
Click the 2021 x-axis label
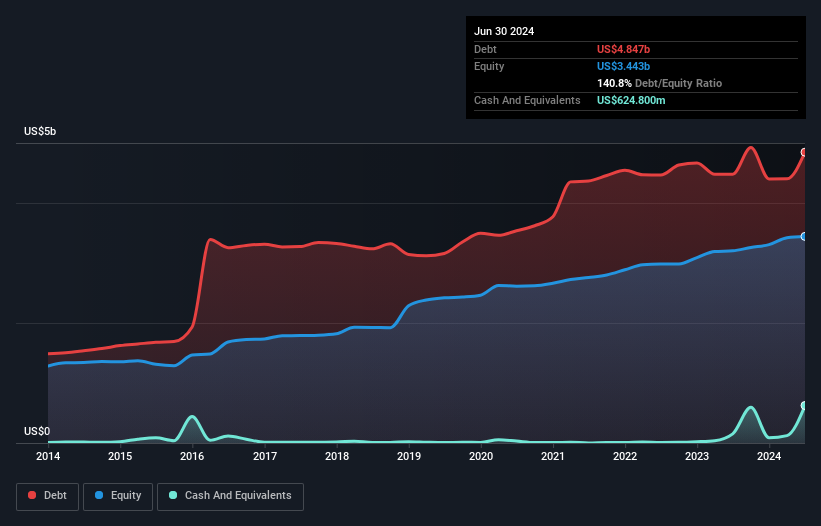553,456
